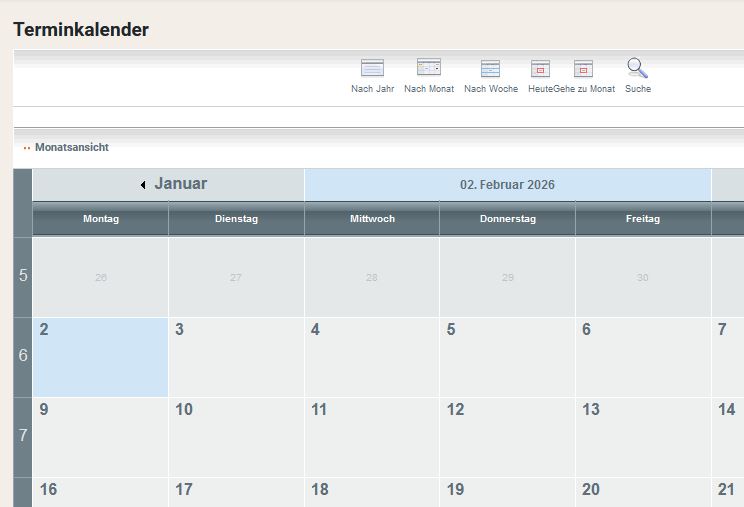The height and width of the screenshot is (507, 744).
Task: Open the Gehe zu Monat icon
Action: coord(584,69)
